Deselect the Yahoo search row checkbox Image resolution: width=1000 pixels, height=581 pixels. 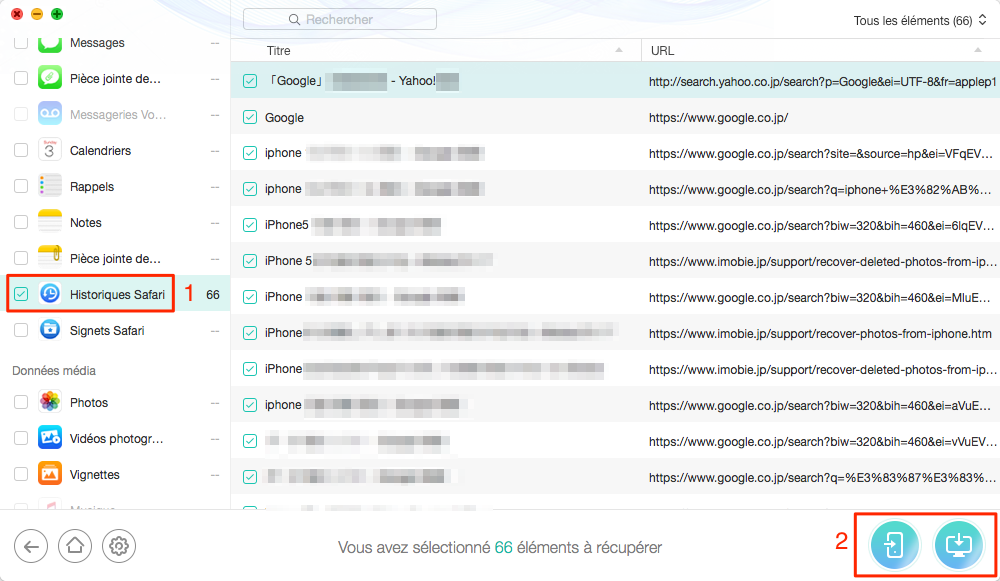pos(250,81)
